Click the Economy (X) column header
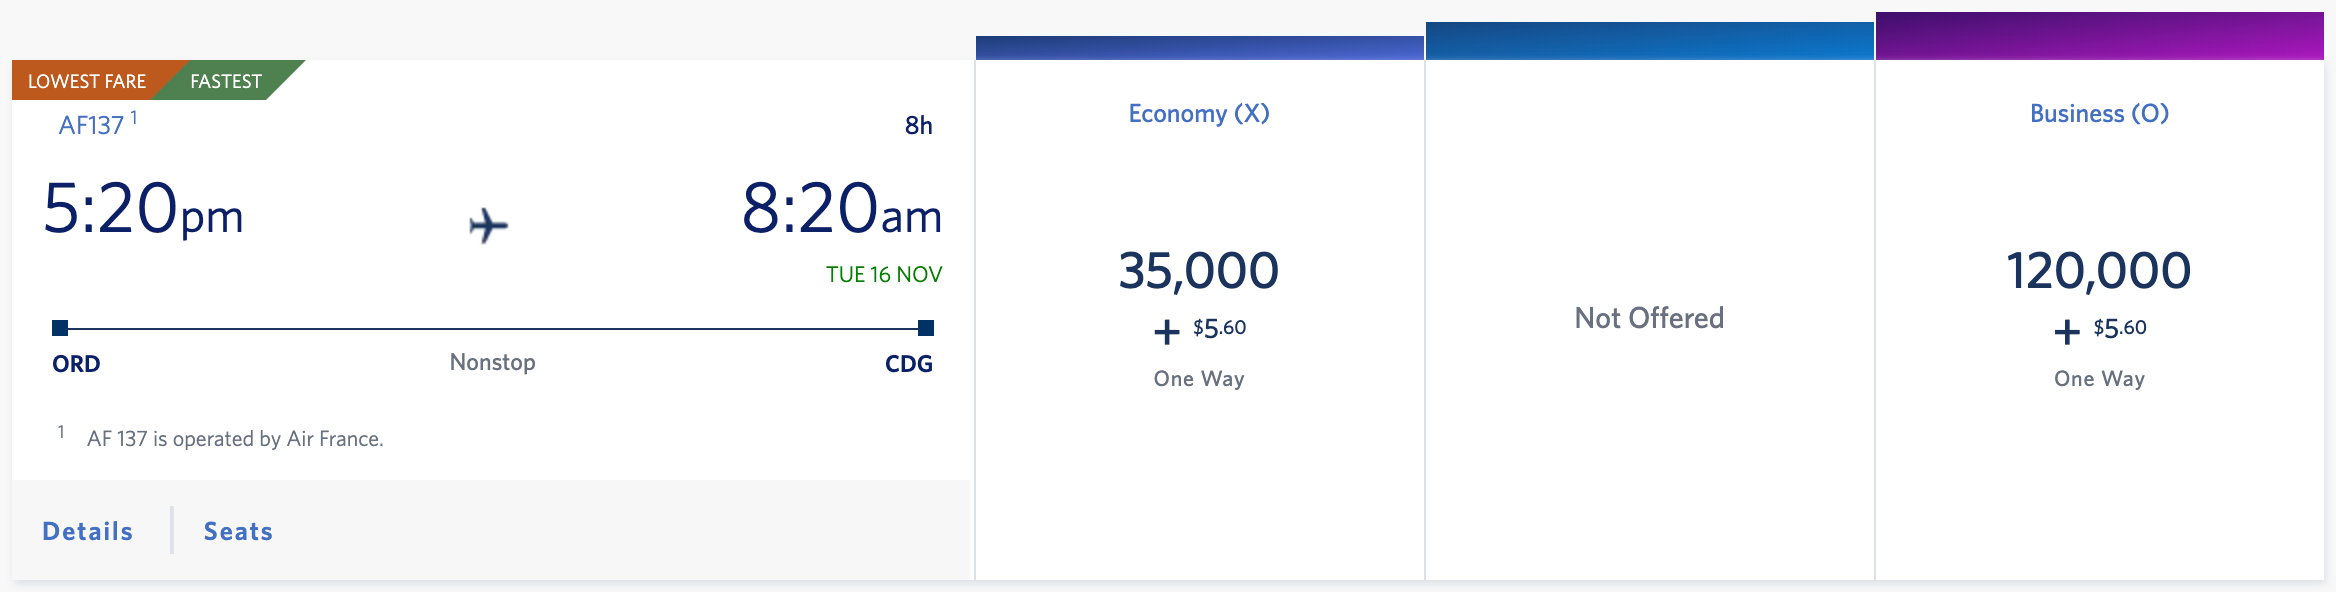 pos(1197,113)
